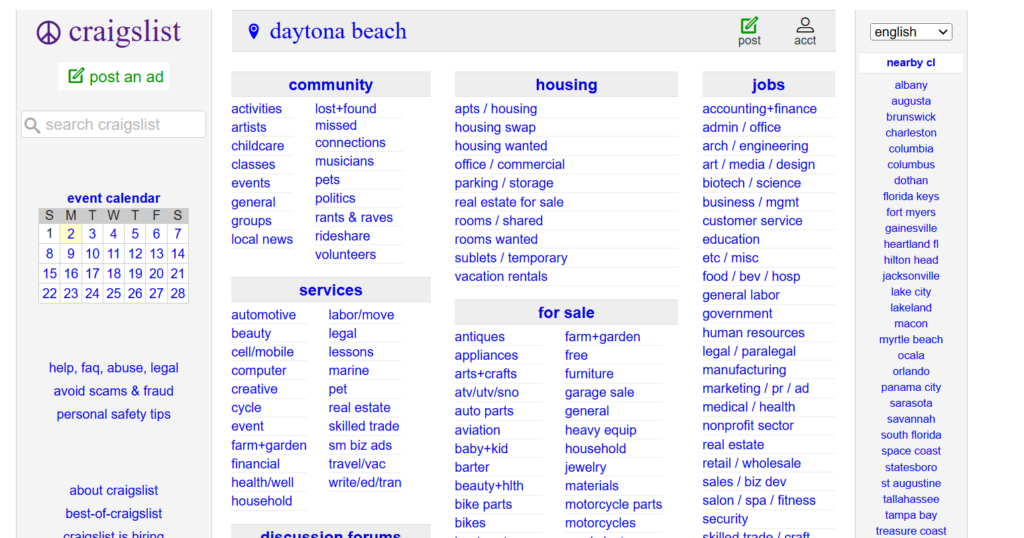Browse bikes for sale

point(470,523)
